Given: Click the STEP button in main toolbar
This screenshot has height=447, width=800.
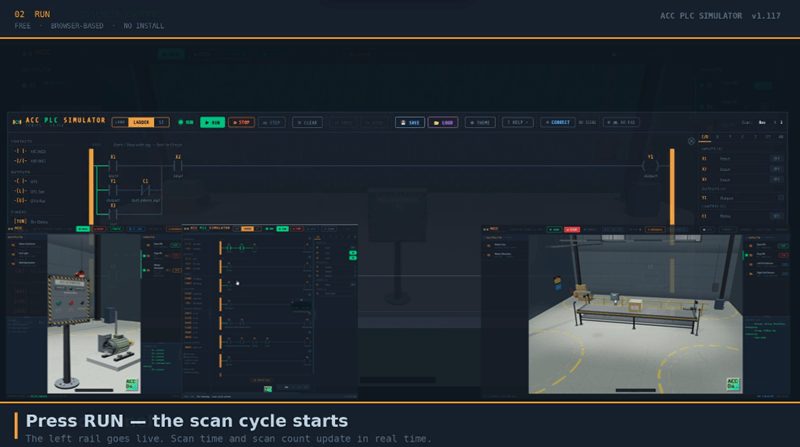Looking at the screenshot, I should [272, 122].
